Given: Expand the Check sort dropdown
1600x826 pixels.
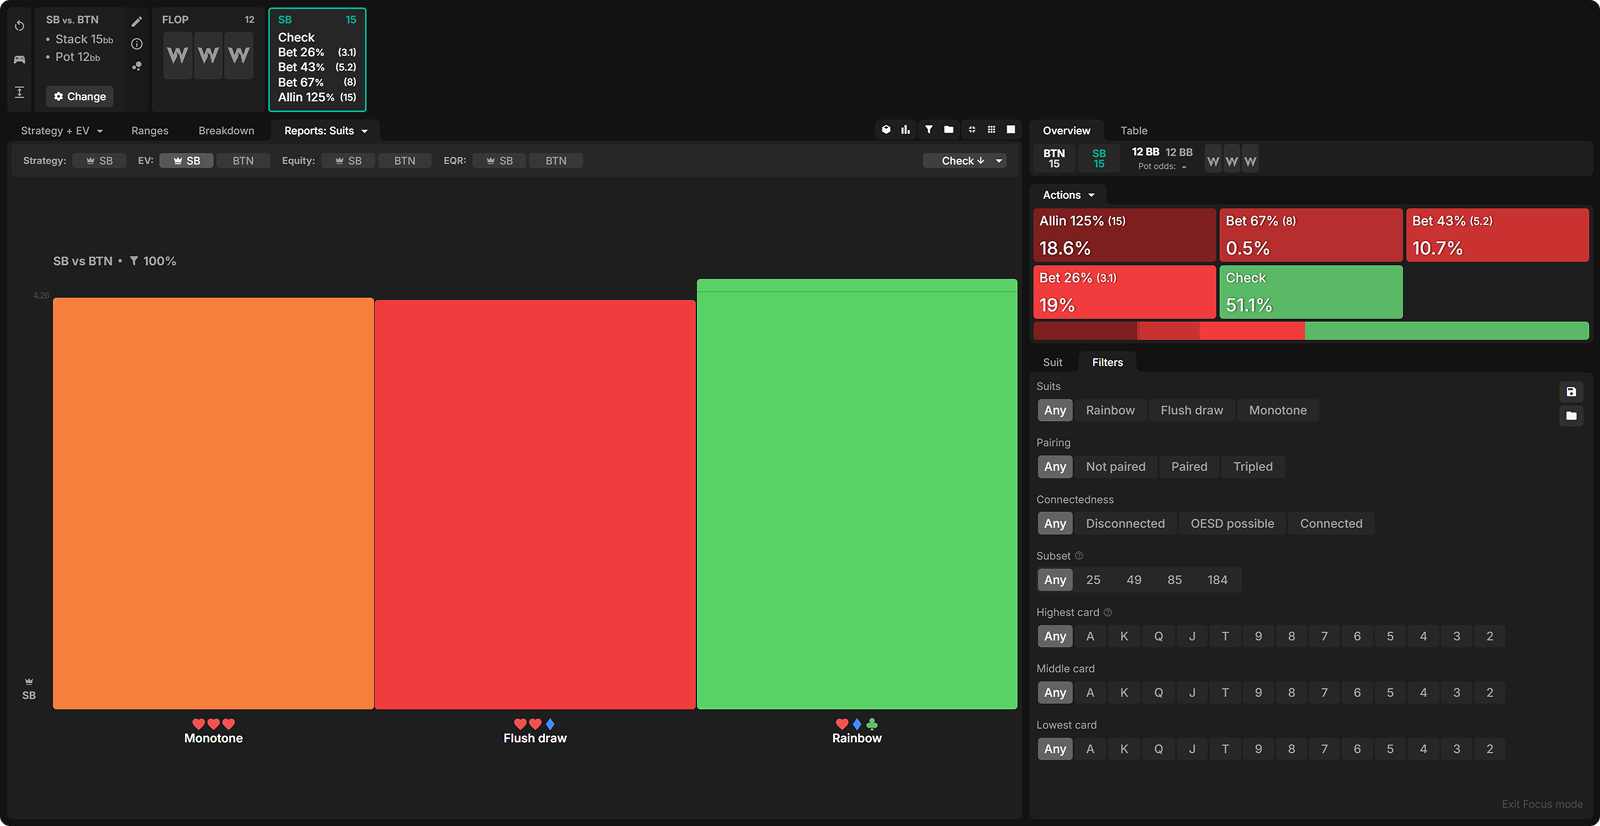Looking at the screenshot, I should pyautogui.click(x=965, y=161).
